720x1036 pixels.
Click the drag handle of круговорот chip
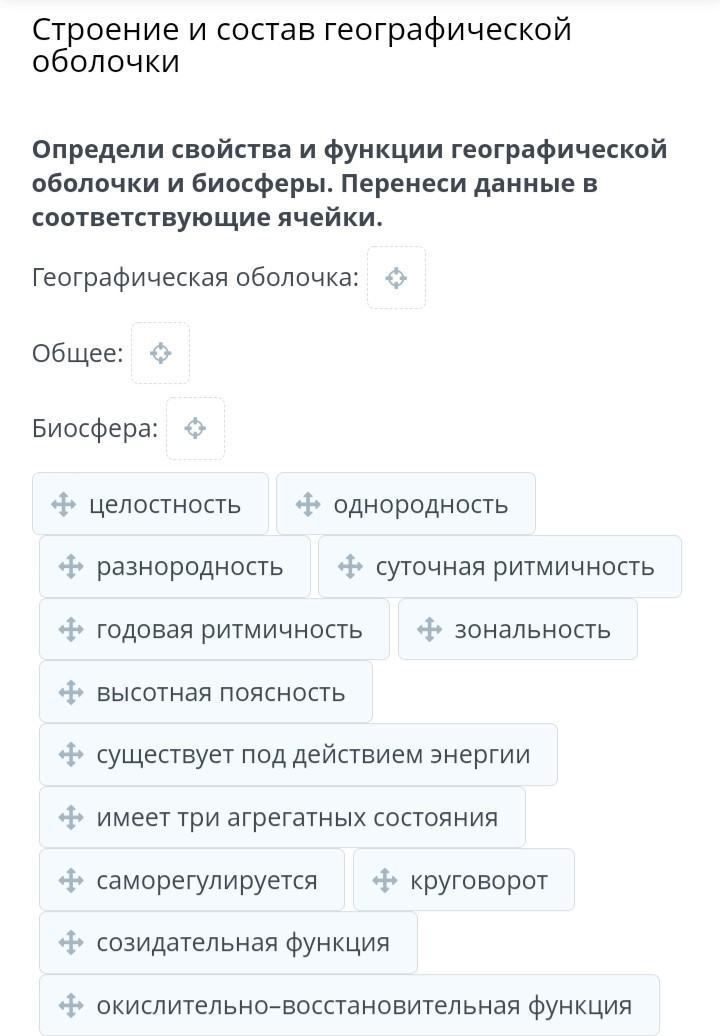click(384, 880)
